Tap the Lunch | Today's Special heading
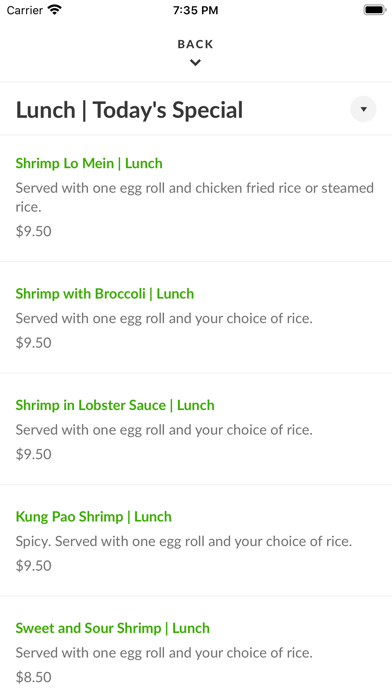The width and height of the screenshot is (392, 696). pos(129,110)
